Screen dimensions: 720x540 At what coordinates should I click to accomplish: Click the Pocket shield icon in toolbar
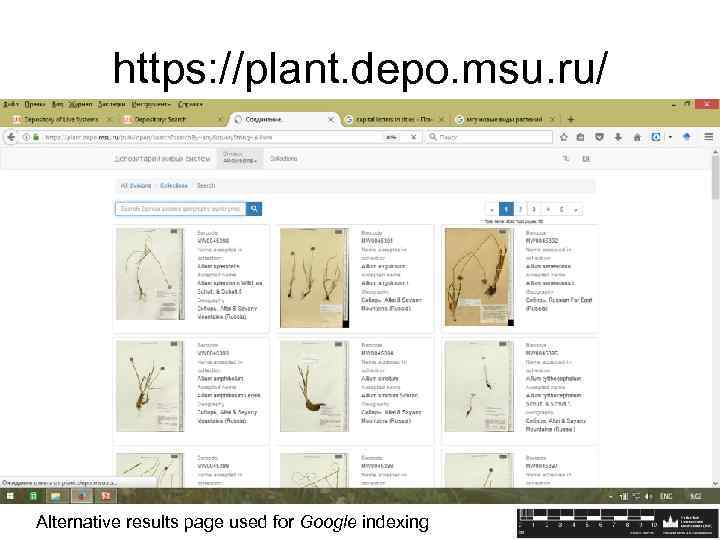tap(599, 137)
